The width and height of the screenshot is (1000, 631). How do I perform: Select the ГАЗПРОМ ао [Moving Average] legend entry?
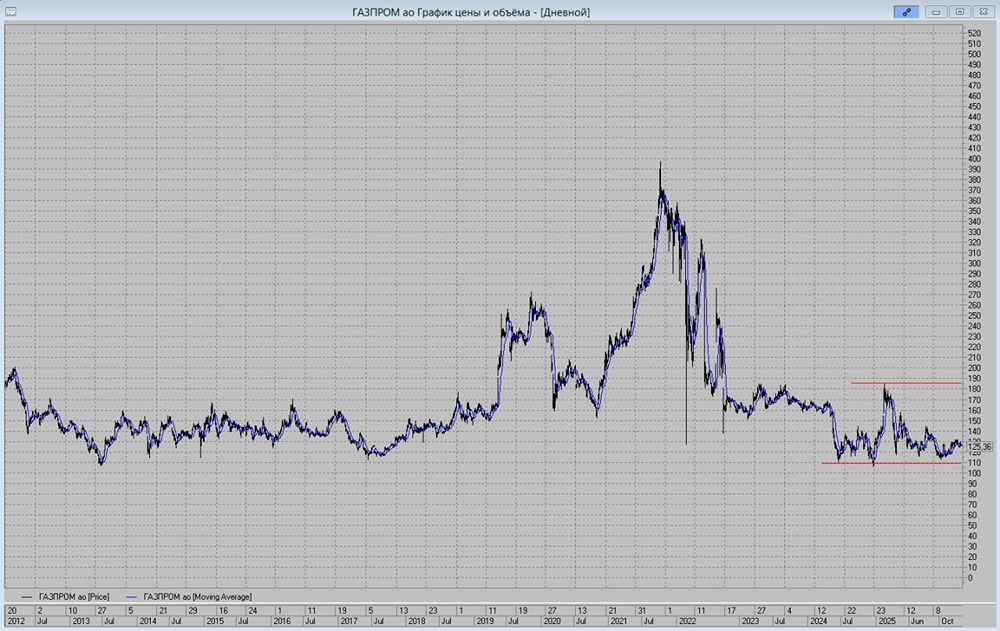click(197, 596)
